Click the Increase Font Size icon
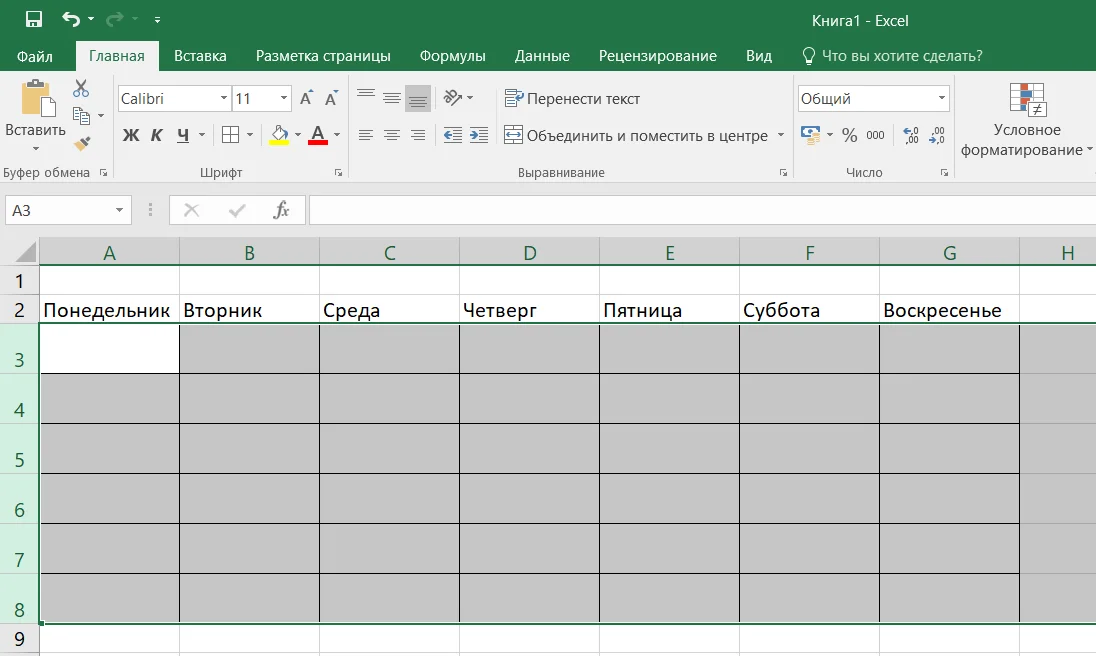Image resolution: width=1096 pixels, height=656 pixels. tap(306, 99)
